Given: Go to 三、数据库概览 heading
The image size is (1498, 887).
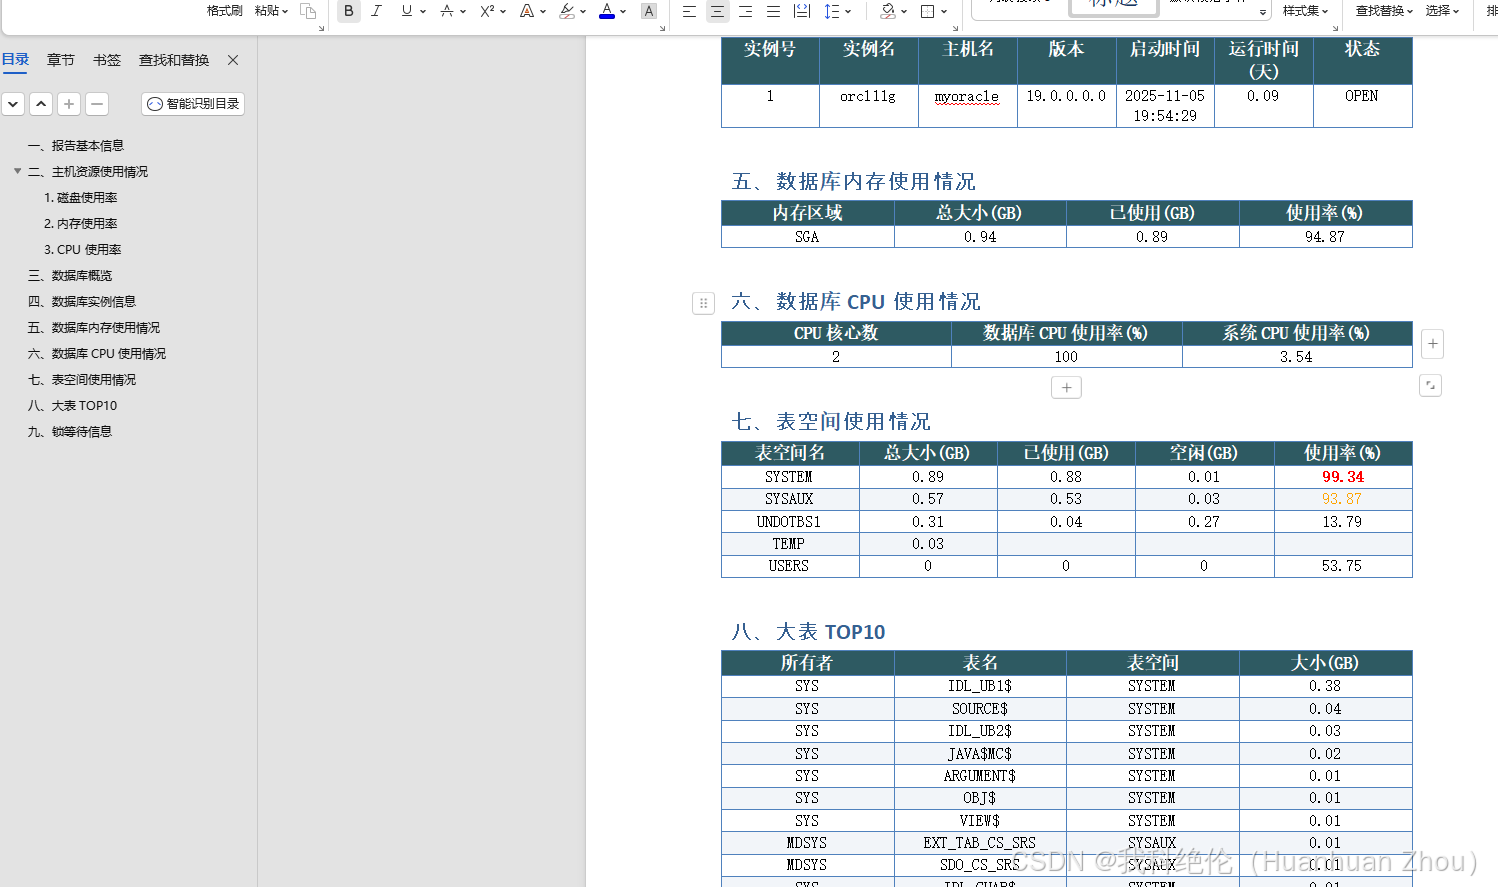Looking at the screenshot, I should point(70,276).
